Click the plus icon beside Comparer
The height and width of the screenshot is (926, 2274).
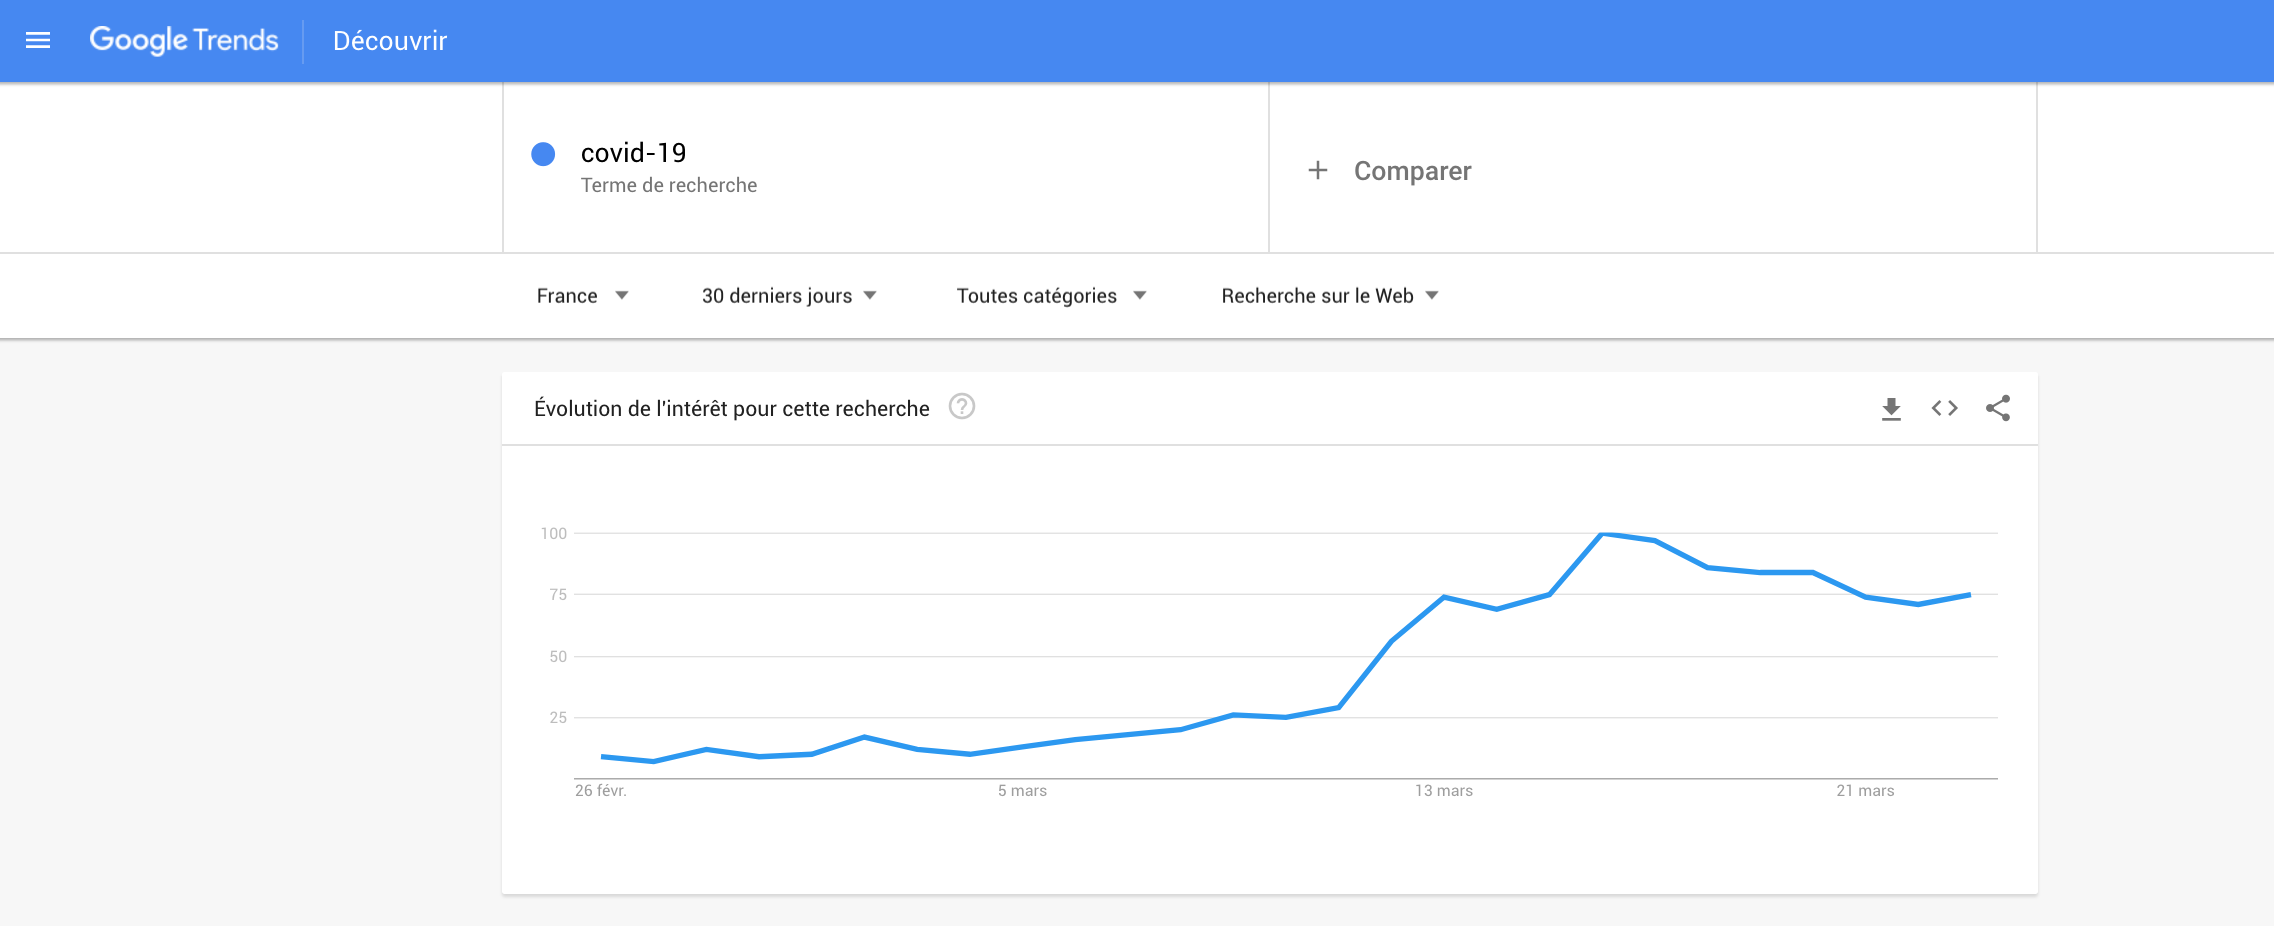click(1317, 171)
